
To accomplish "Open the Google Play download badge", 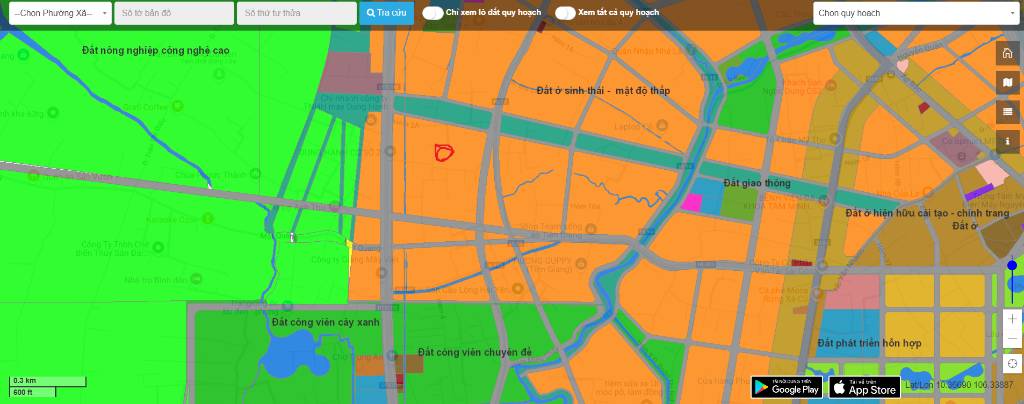I will (x=787, y=386).
